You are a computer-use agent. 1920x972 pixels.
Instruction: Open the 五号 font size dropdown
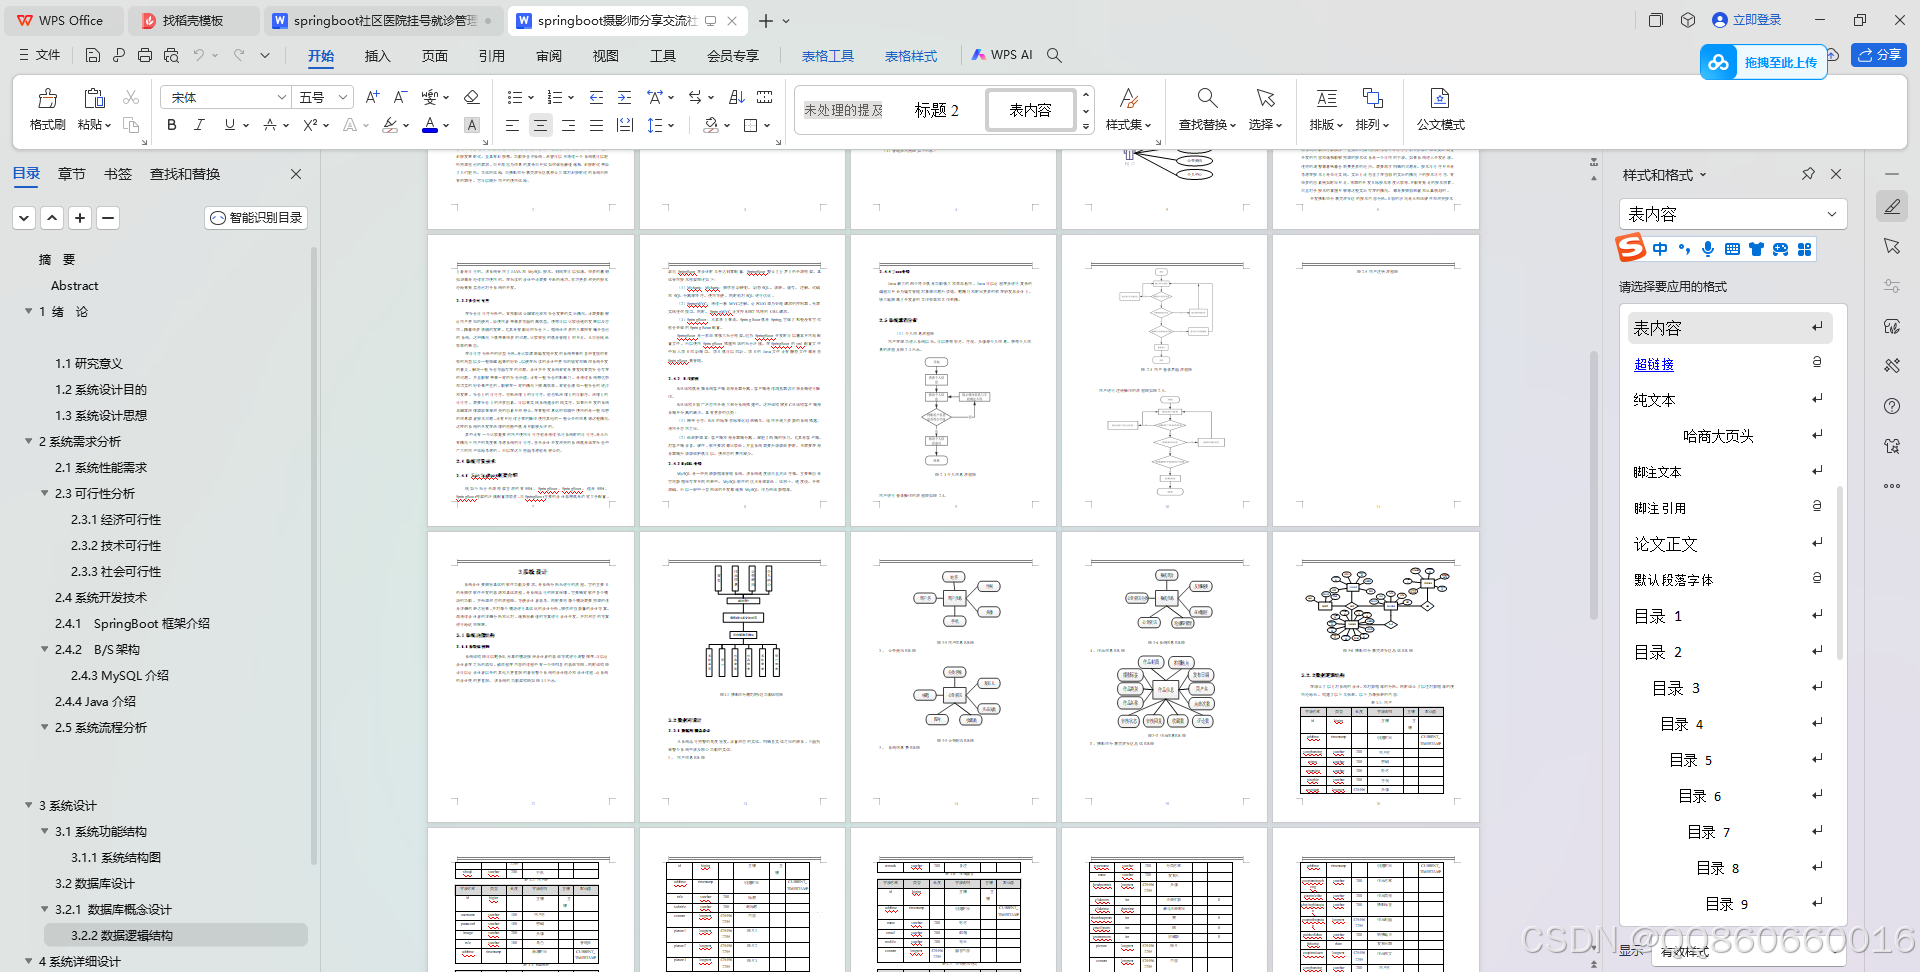coord(343,97)
